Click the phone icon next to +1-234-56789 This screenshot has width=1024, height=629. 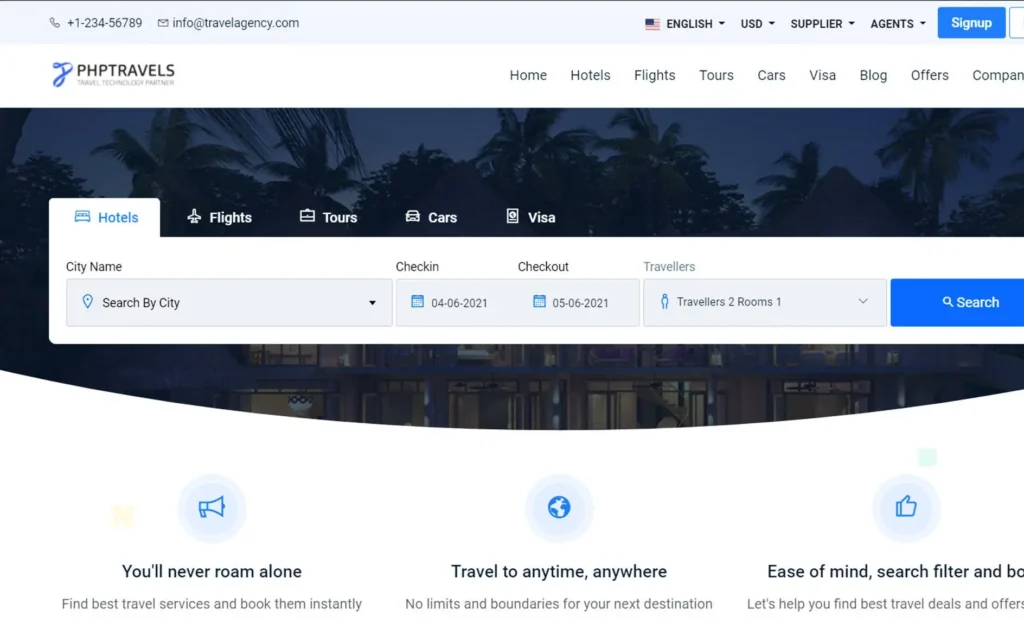55,23
